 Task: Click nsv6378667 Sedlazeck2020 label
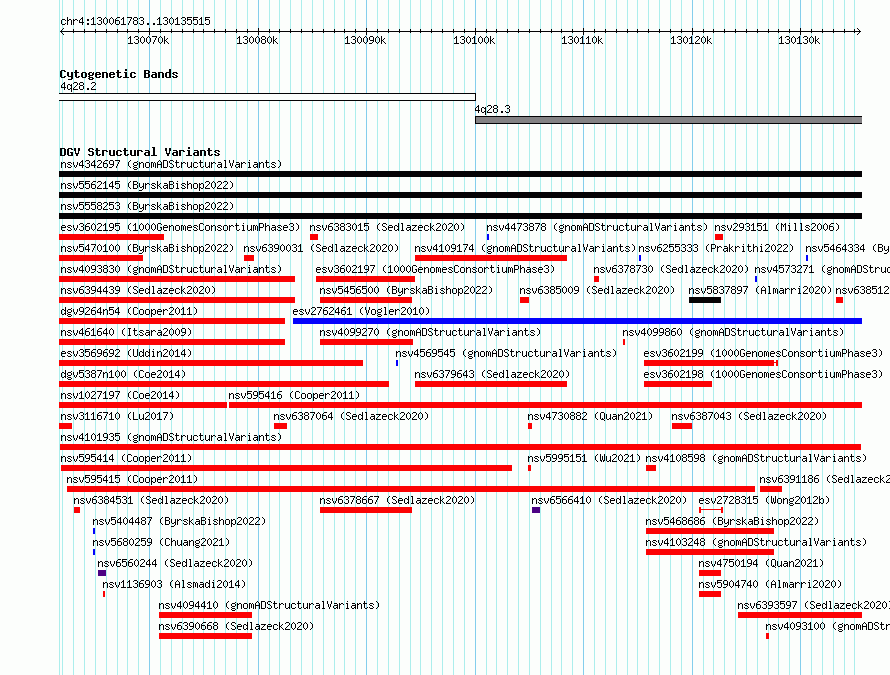(x=397, y=501)
